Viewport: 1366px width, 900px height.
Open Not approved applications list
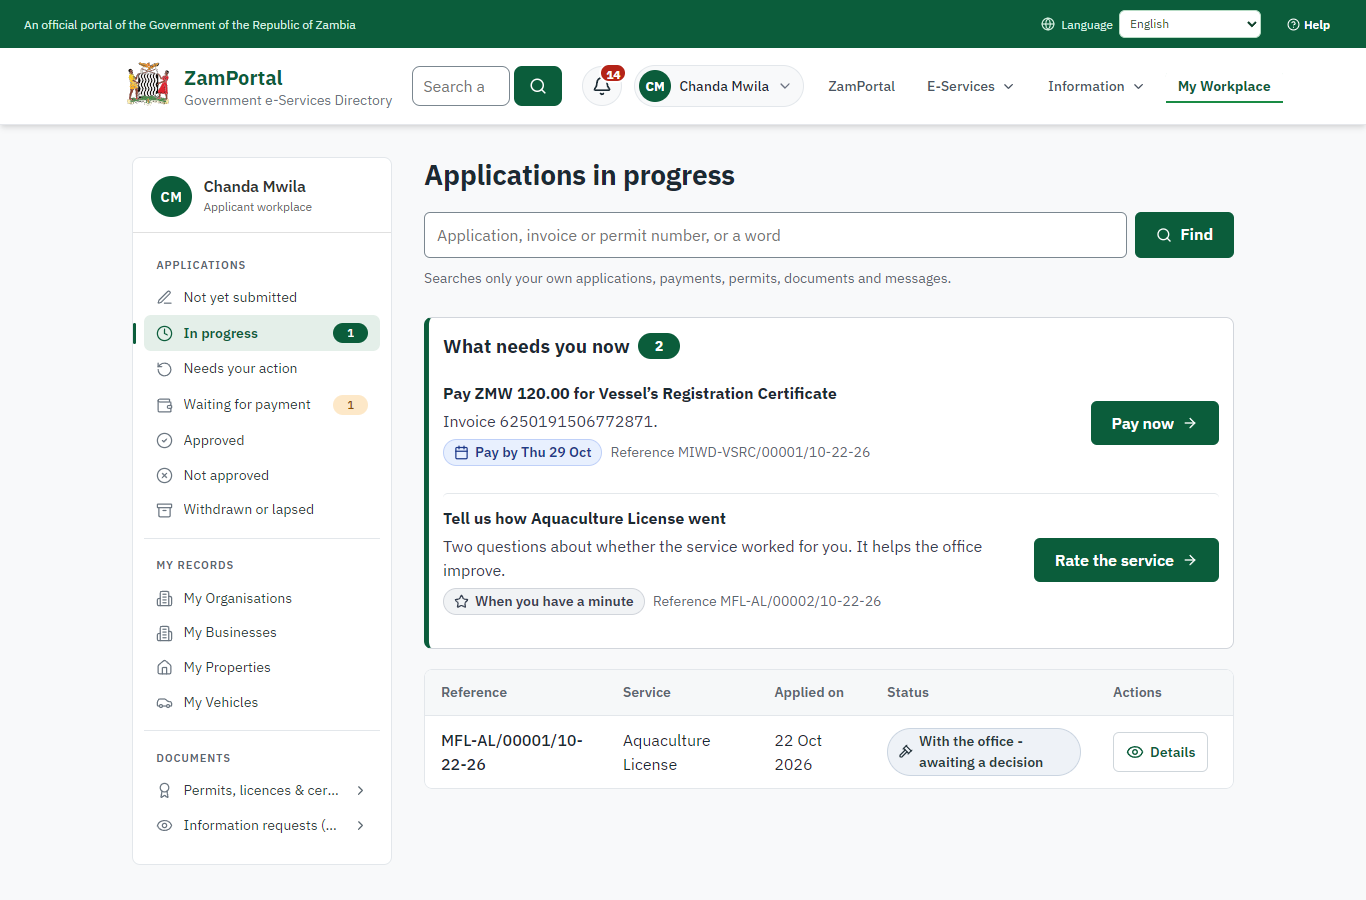coord(262,475)
